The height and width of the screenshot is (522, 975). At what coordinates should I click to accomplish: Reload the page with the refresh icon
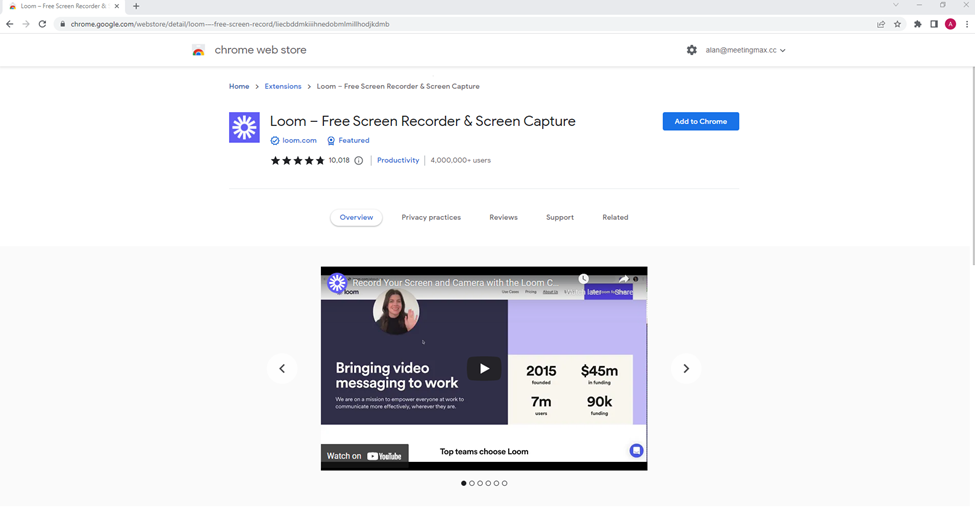click(x=42, y=24)
